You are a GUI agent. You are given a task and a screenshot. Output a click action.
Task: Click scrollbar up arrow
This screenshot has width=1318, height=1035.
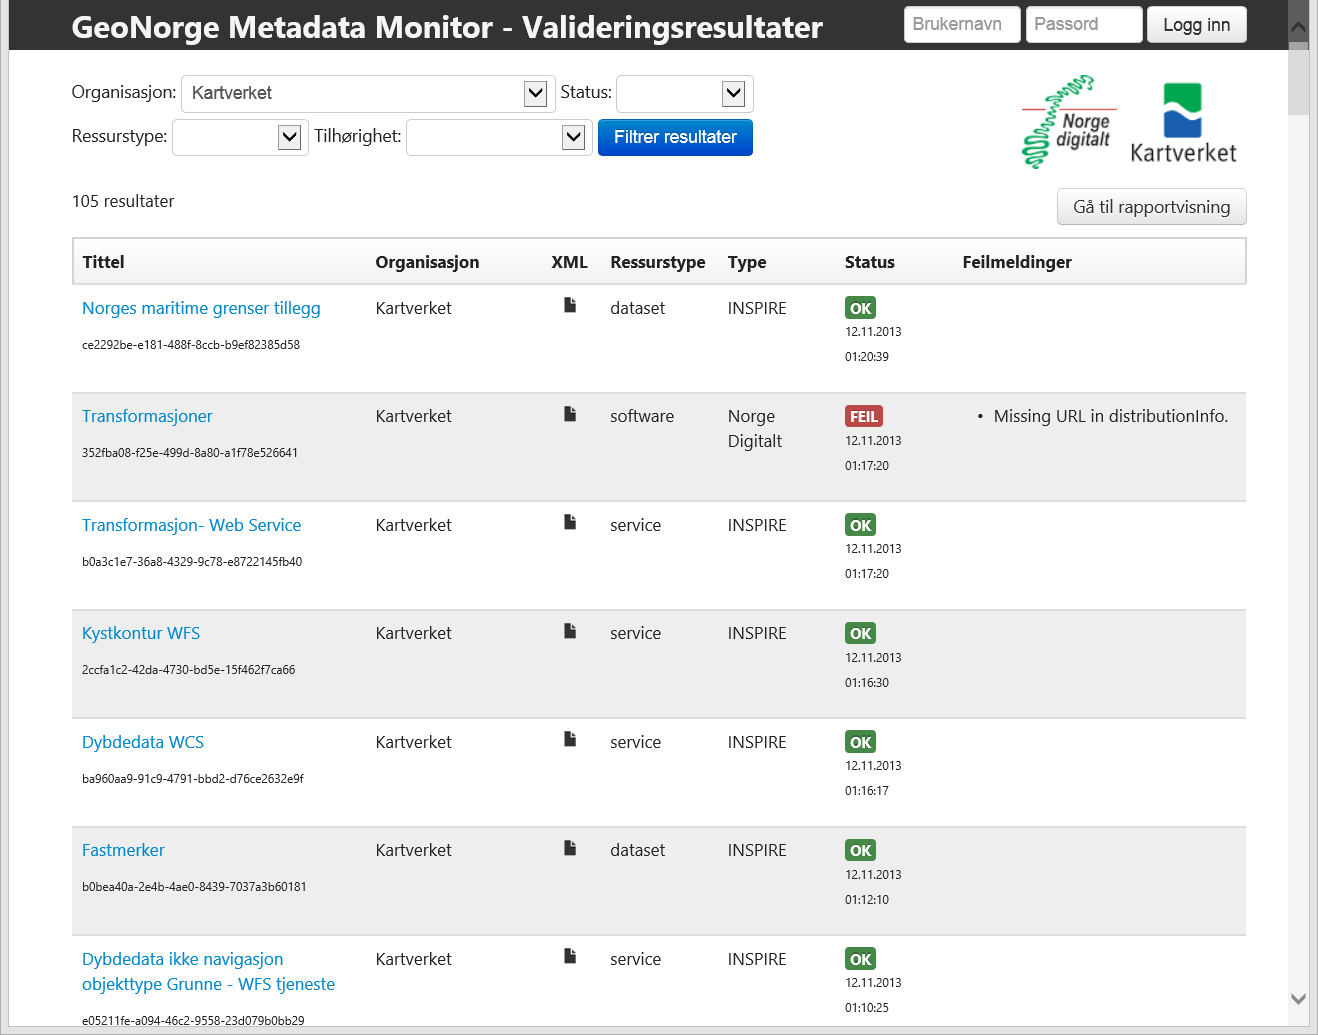1298,28
